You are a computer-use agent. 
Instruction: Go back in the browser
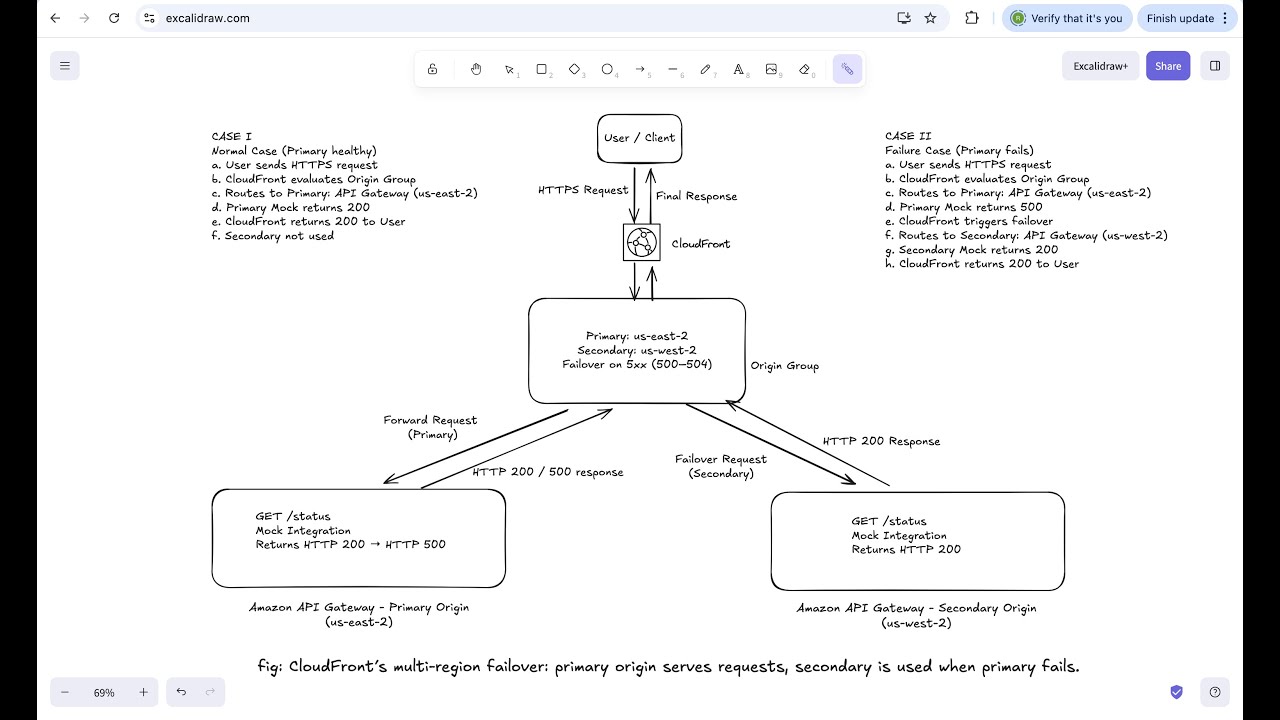coord(55,18)
